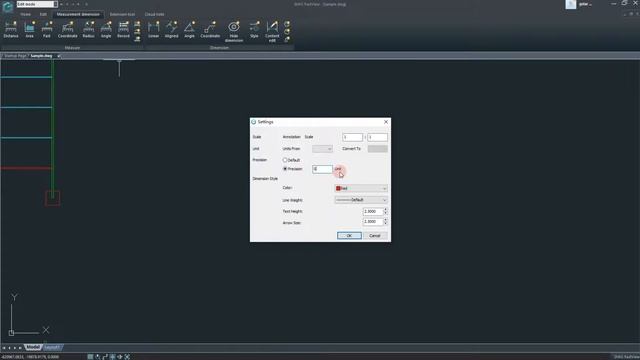This screenshot has height=360, width=640.
Task: Open the dimension Style tool
Action: [x=254, y=30]
